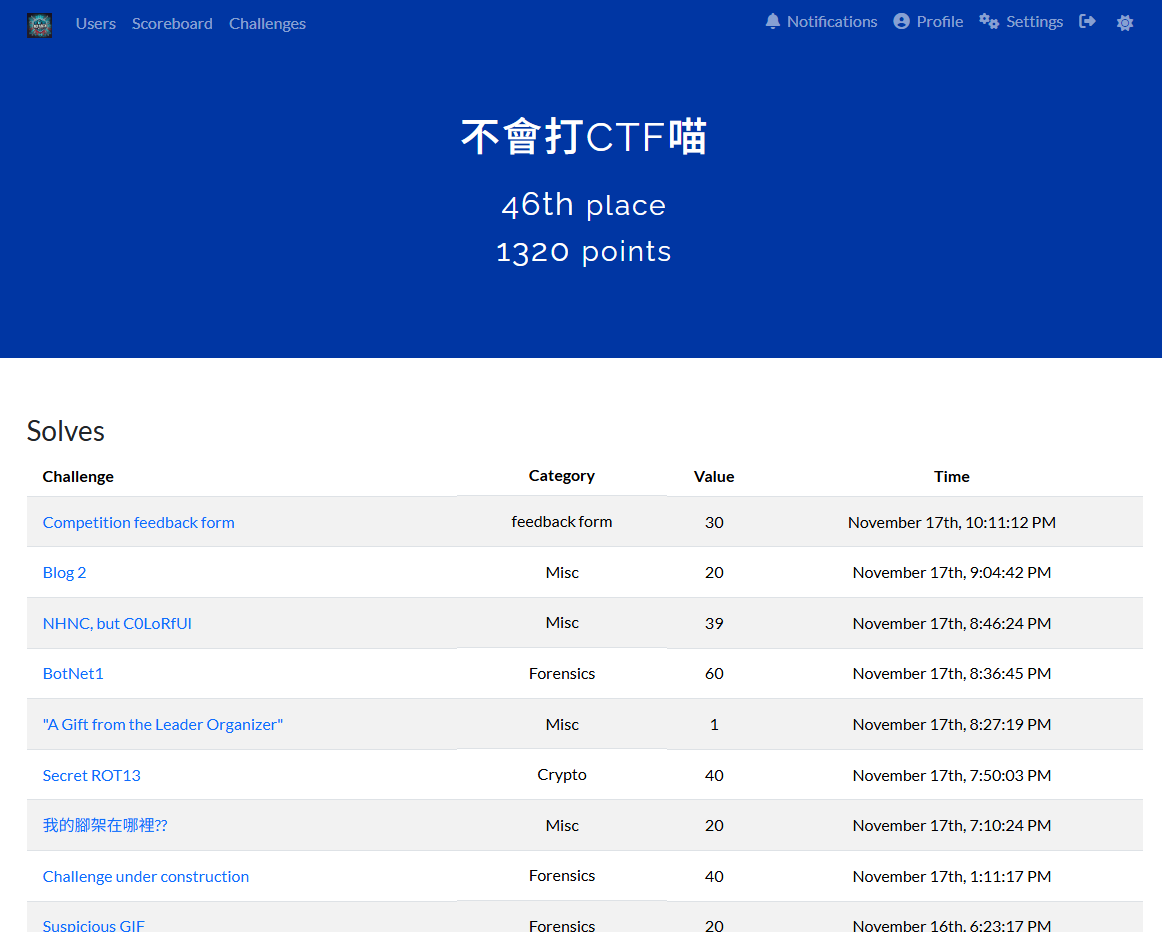Open Challenge under construction link
The width and height of the screenshot is (1162, 932).
point(146,876)
